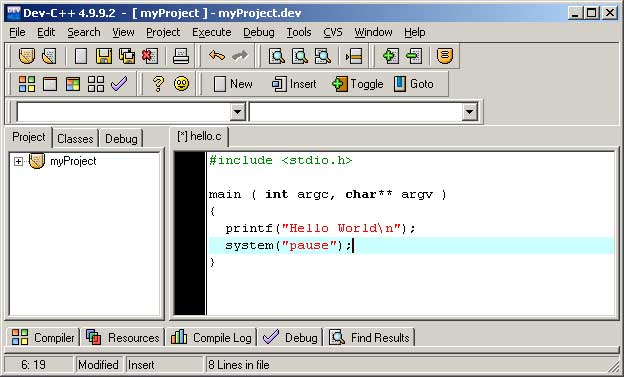Click the Print icon in toolbar
This screenshot has width=624, height=377.
coord(181,56)
